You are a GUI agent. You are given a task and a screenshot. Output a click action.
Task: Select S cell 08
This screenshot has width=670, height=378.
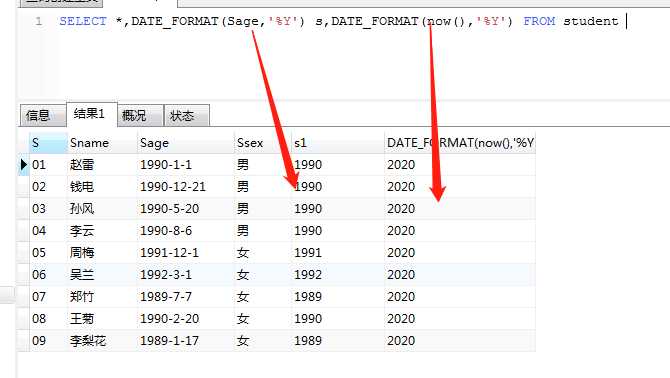click(48, 319)
